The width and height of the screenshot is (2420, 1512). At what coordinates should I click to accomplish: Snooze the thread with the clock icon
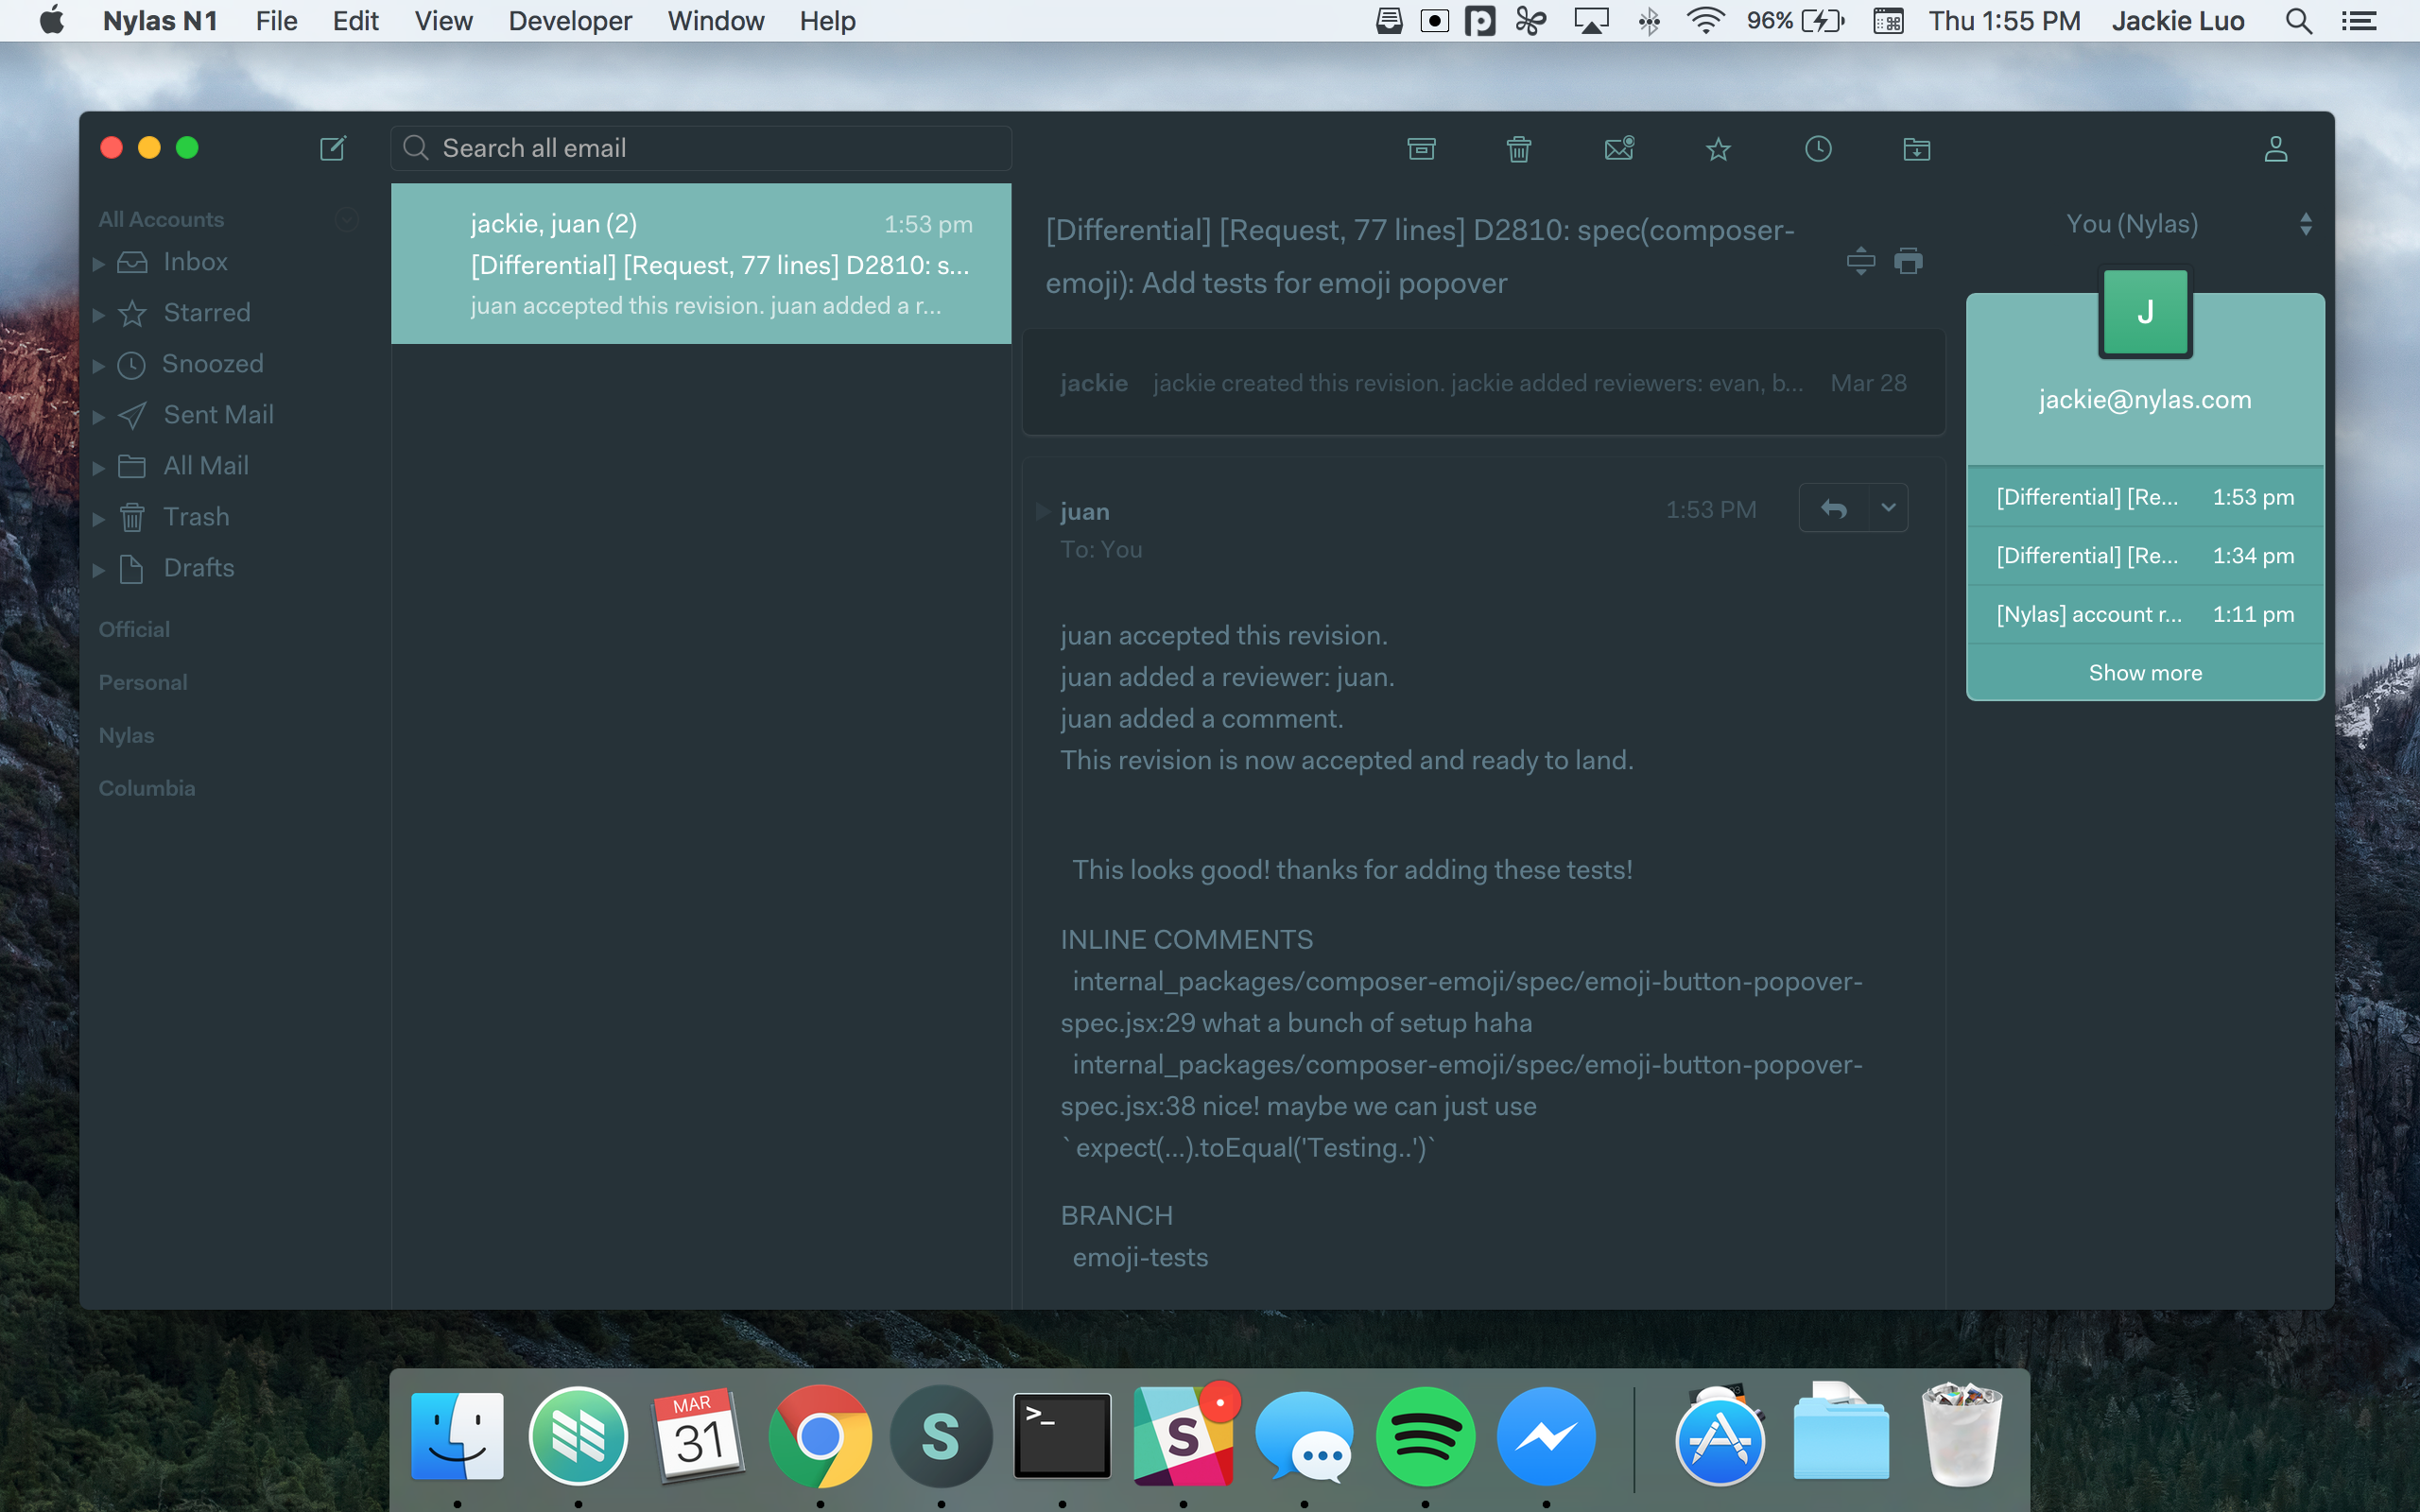click(1818, 149)
